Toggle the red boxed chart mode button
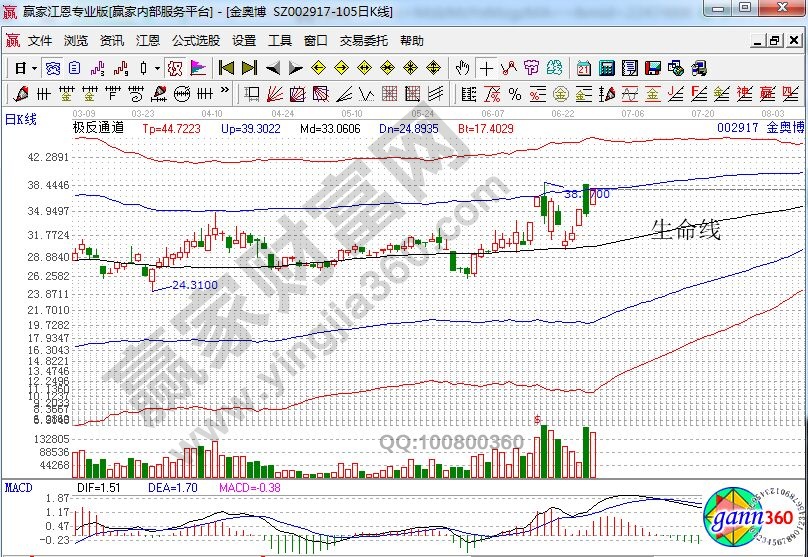Viewport: 808px width, 557px height. pyautogui.click(x=174, y=68)
